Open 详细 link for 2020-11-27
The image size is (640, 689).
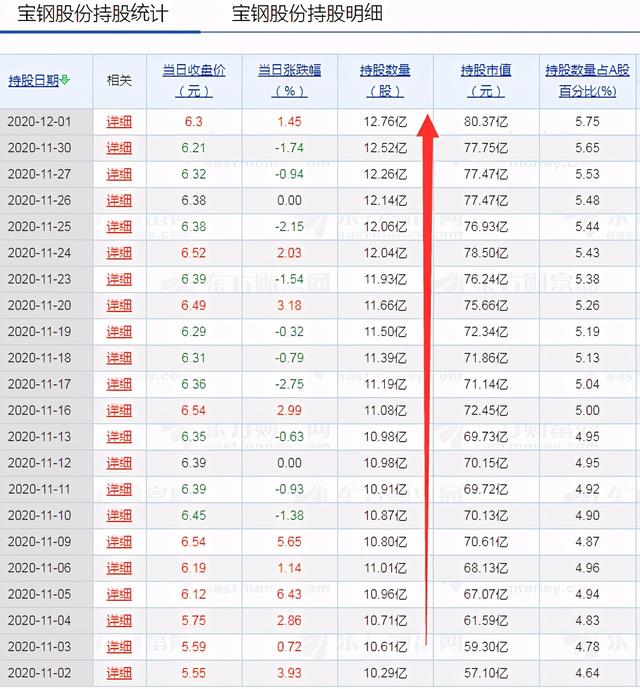(x=119, y=174)
